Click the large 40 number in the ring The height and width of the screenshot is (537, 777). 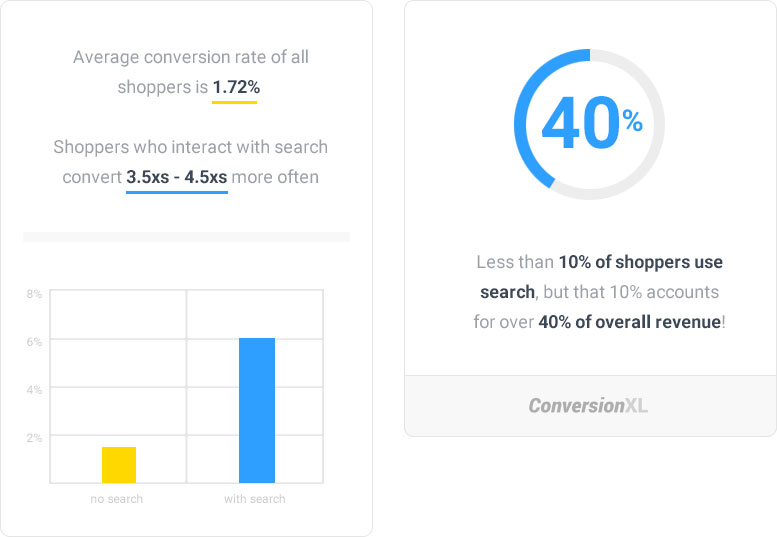click(580, 123)
